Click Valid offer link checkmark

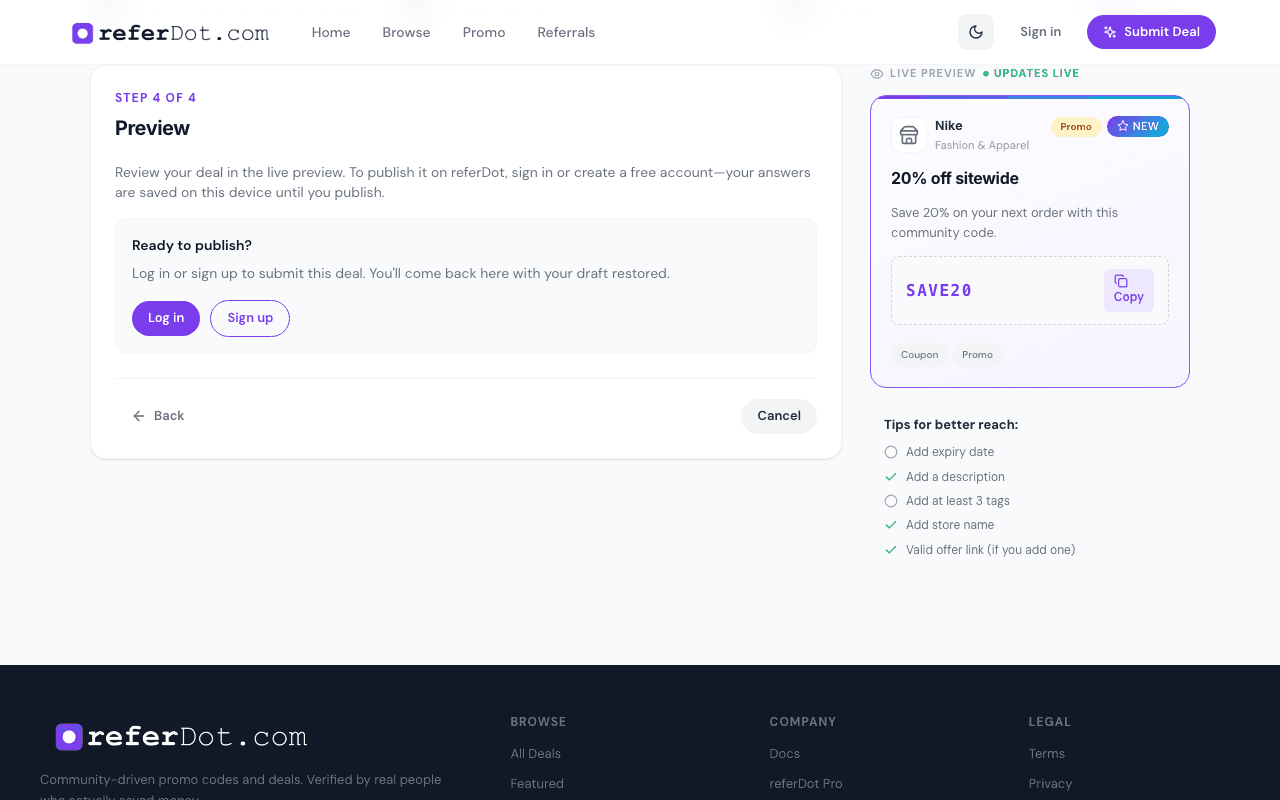tap(891, 550)
